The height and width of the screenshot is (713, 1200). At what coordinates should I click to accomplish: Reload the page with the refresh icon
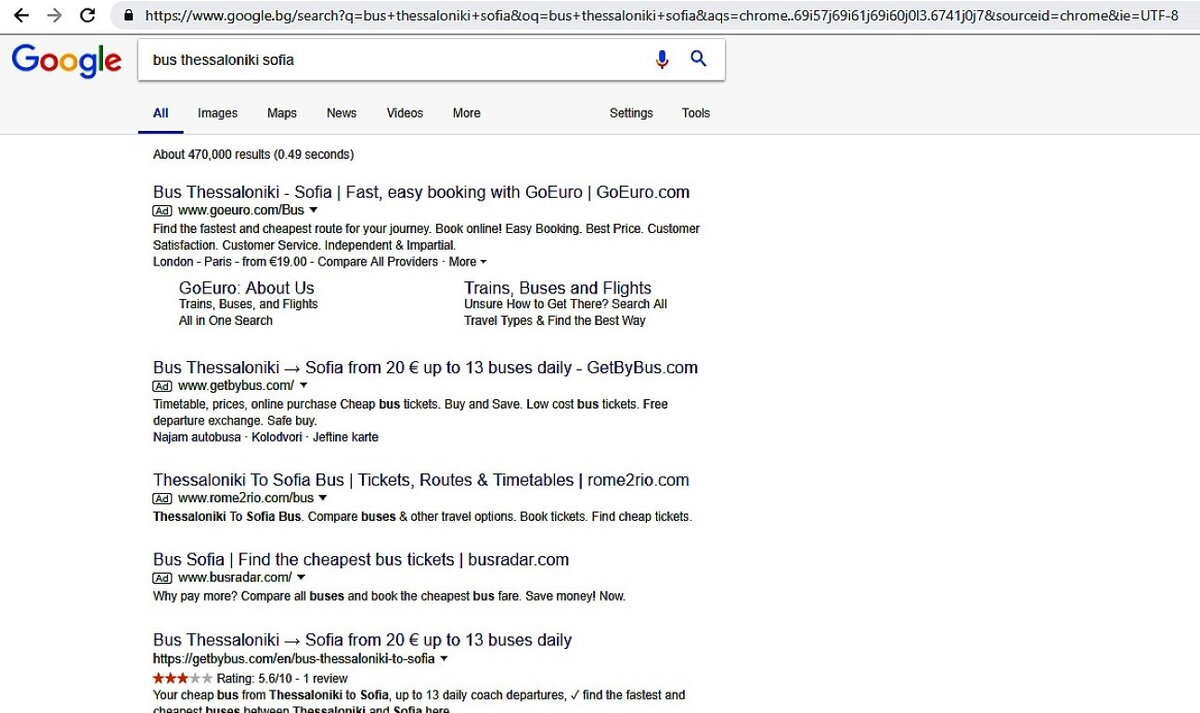point(88,16)
